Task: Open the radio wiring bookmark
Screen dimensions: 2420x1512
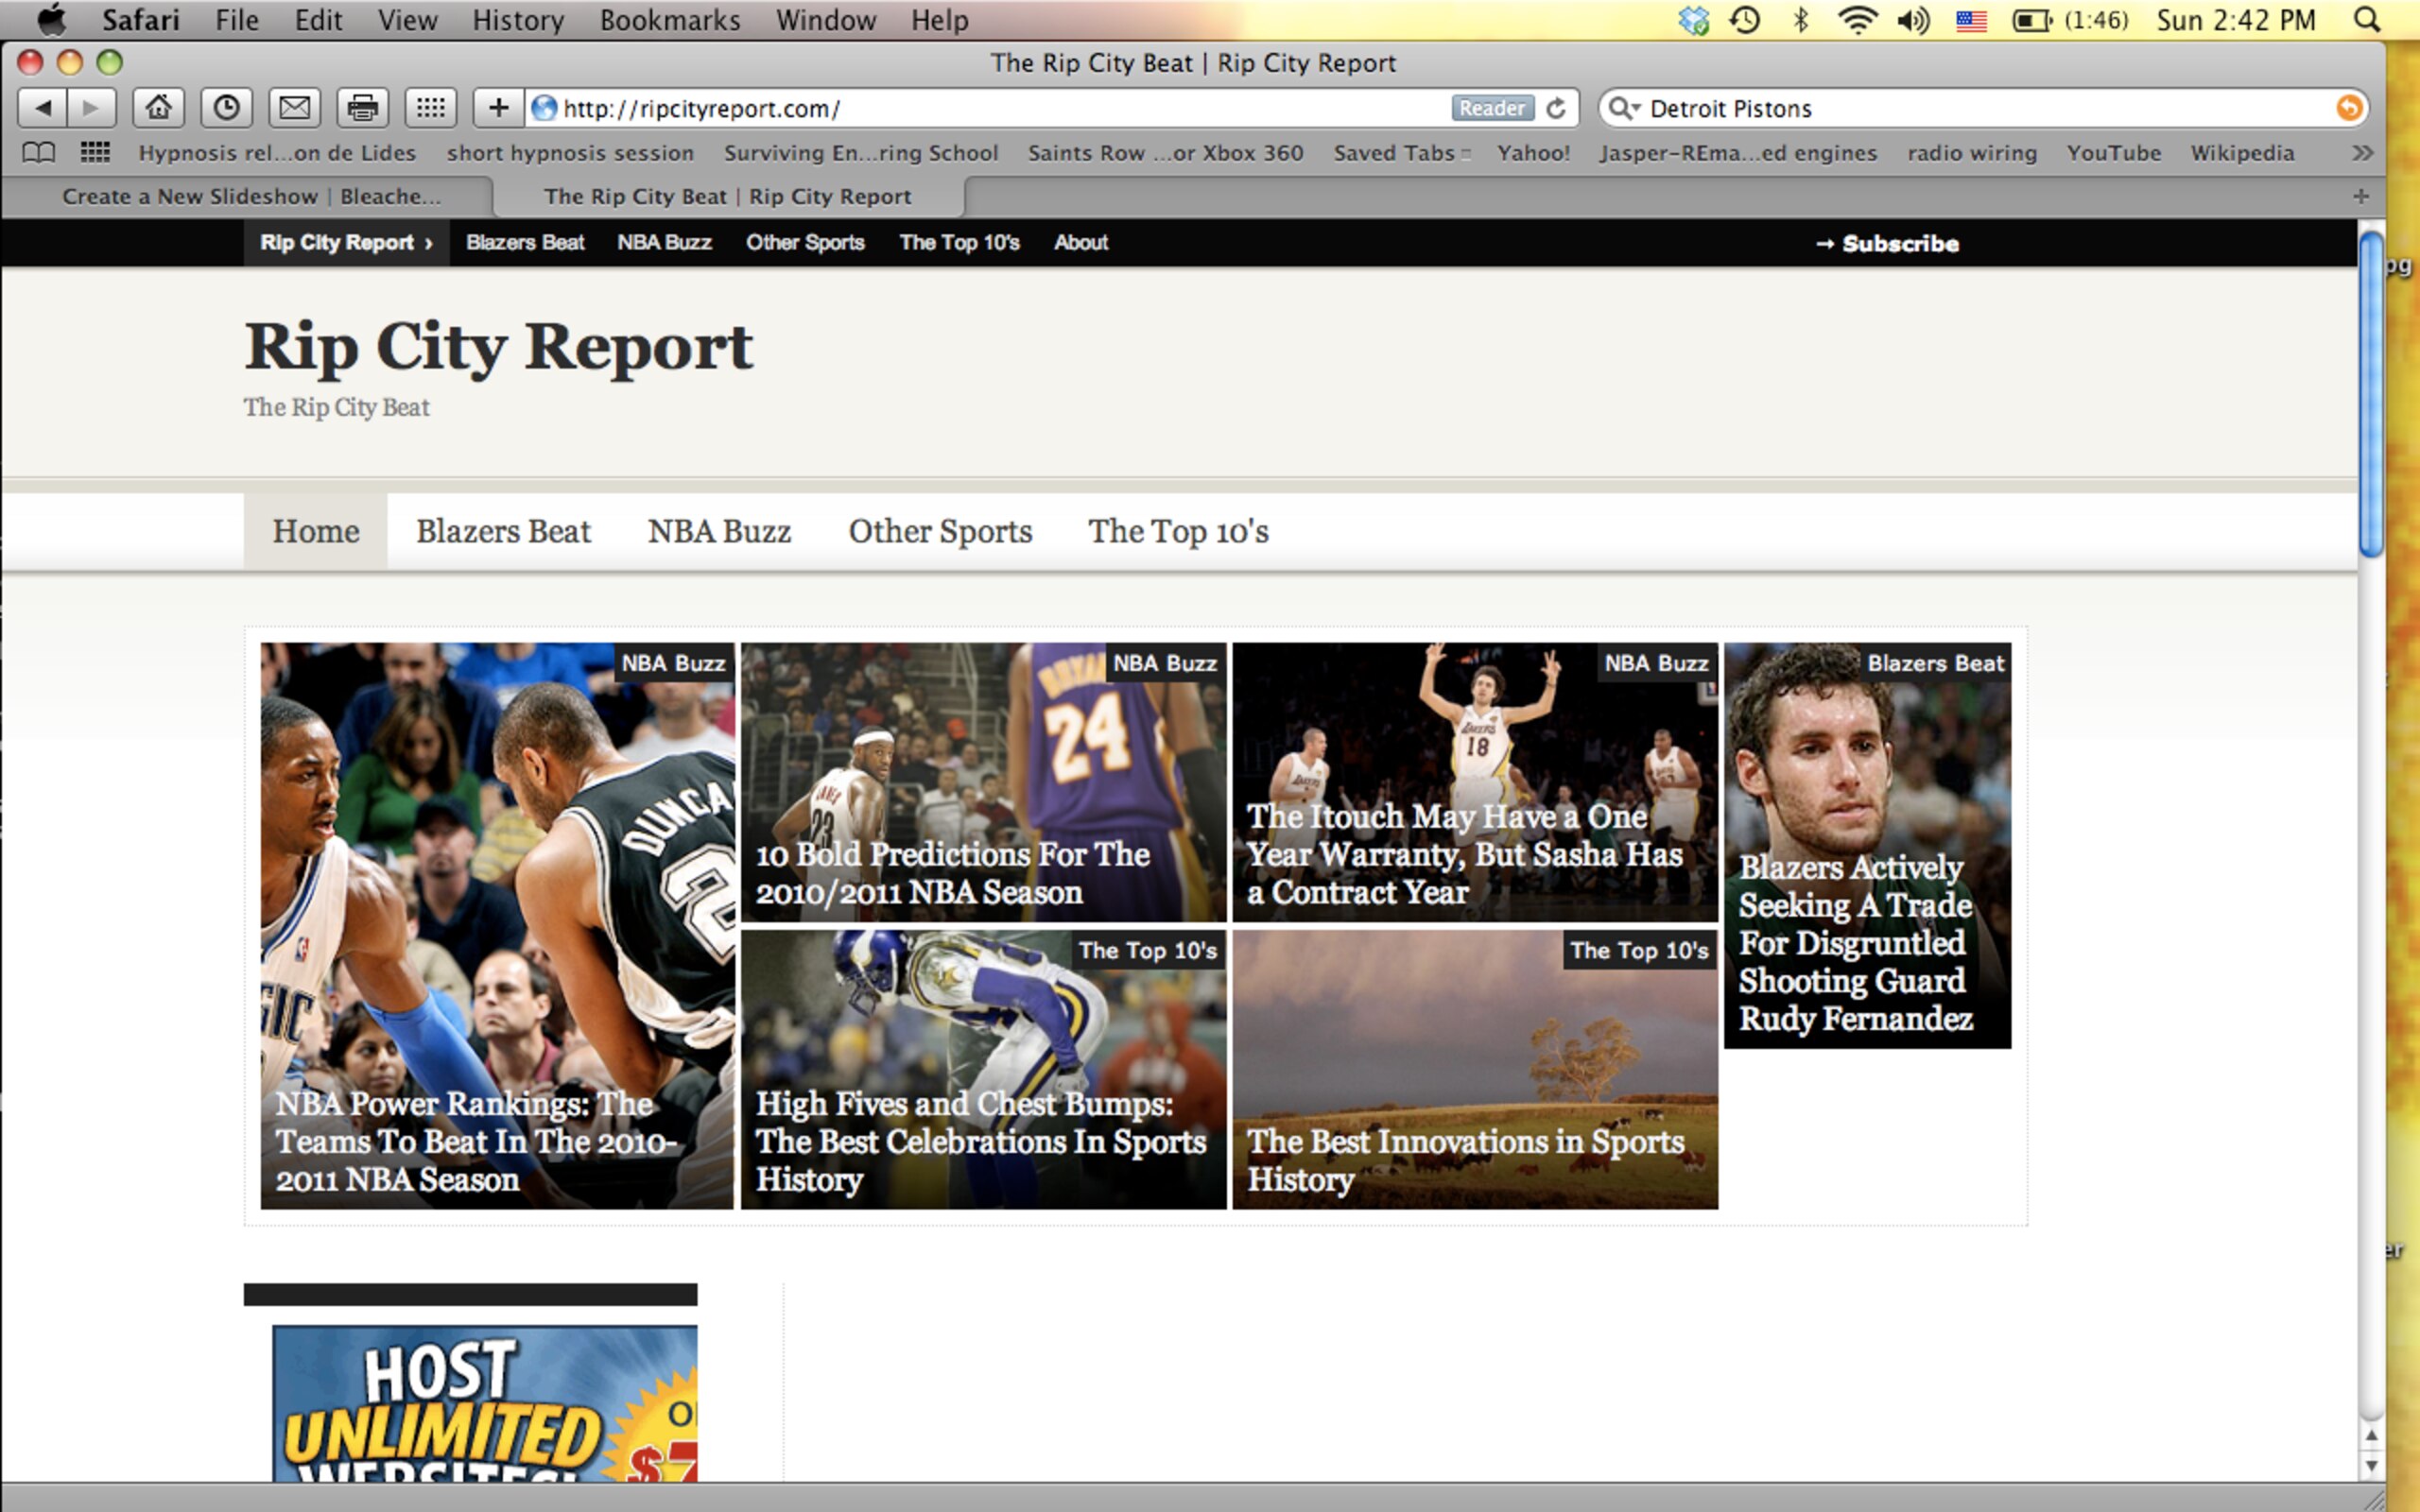Action: (1971, 153)
